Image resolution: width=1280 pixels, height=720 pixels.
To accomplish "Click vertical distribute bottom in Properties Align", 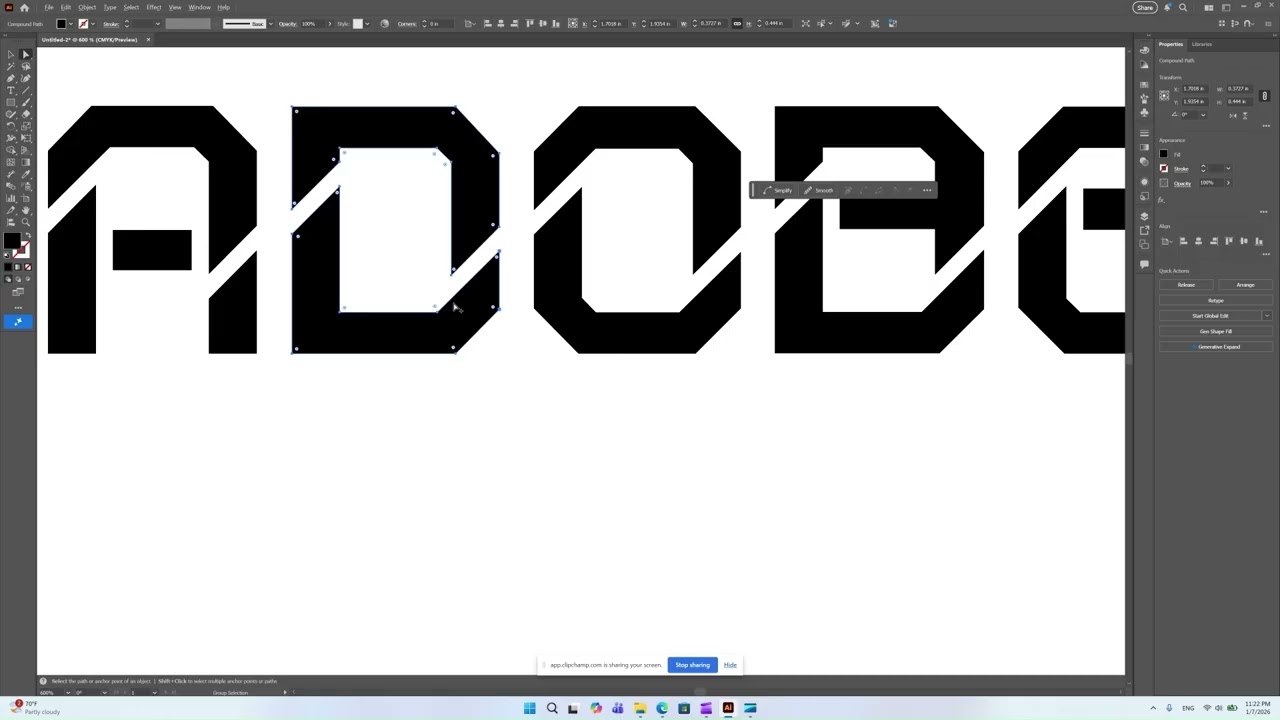I will click(1259, 241).
